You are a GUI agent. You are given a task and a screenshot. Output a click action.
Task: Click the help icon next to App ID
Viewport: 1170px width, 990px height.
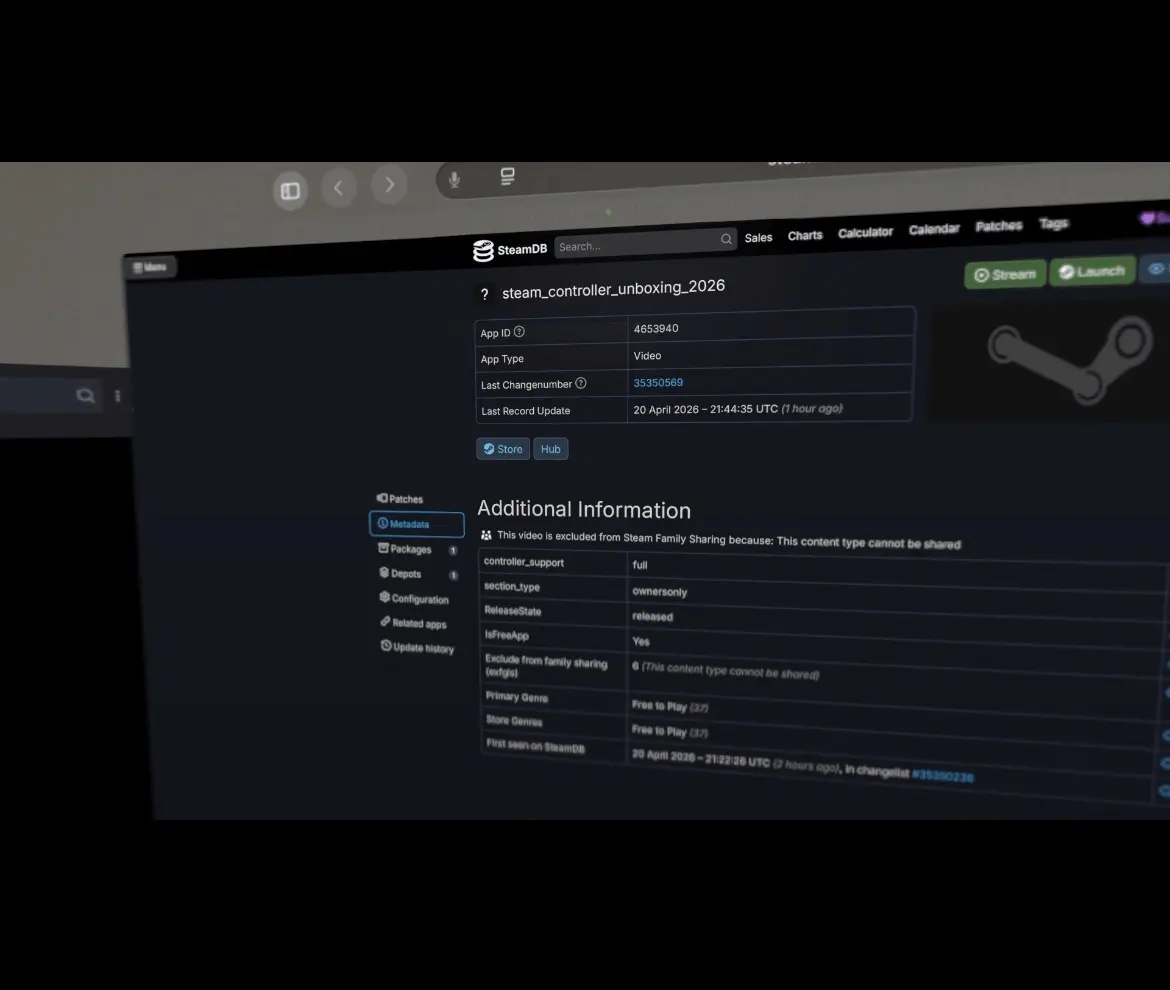pos(519,332)
